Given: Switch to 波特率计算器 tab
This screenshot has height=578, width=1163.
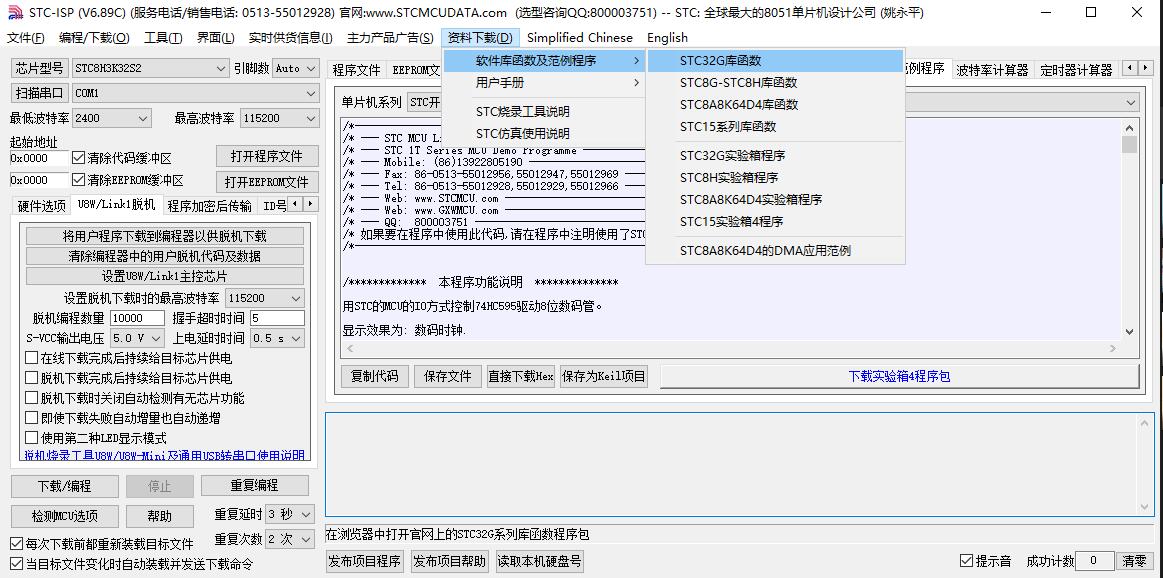Looking at the screenshot, I should tap(992, 70).
